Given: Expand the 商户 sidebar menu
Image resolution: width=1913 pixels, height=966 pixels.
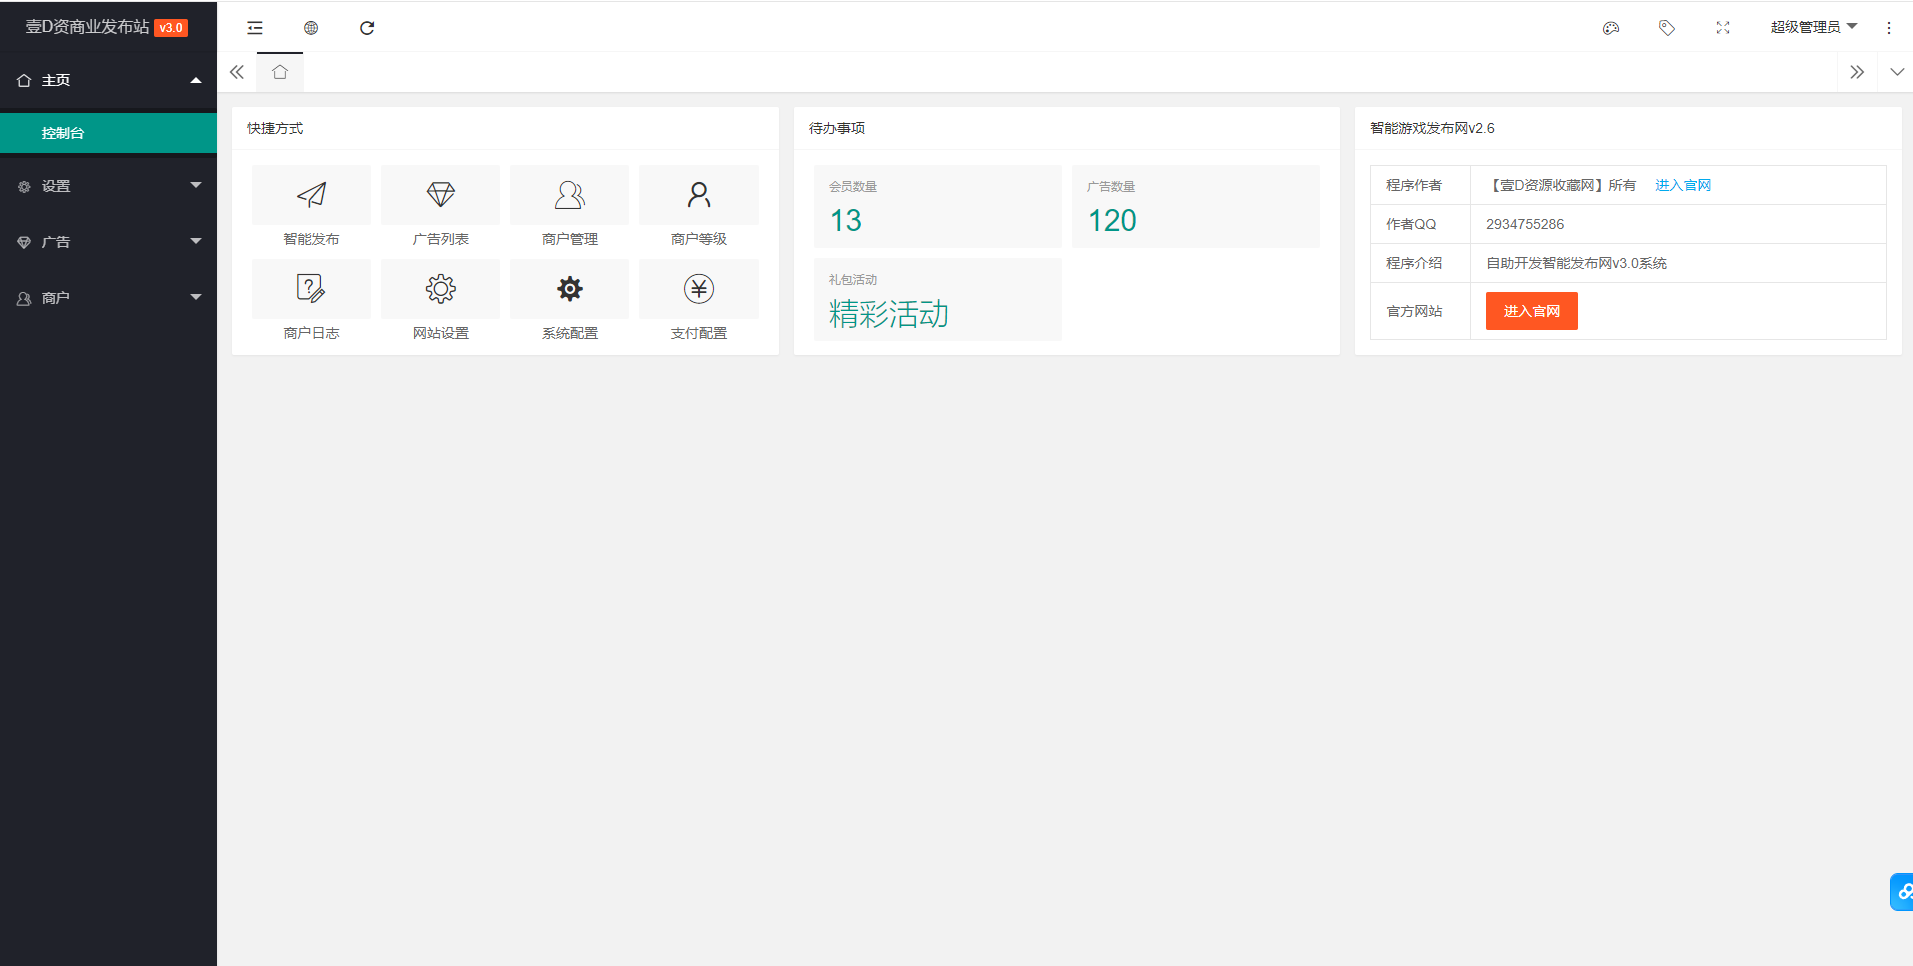Looking at the screenshot, I should [x=108, y=298].
